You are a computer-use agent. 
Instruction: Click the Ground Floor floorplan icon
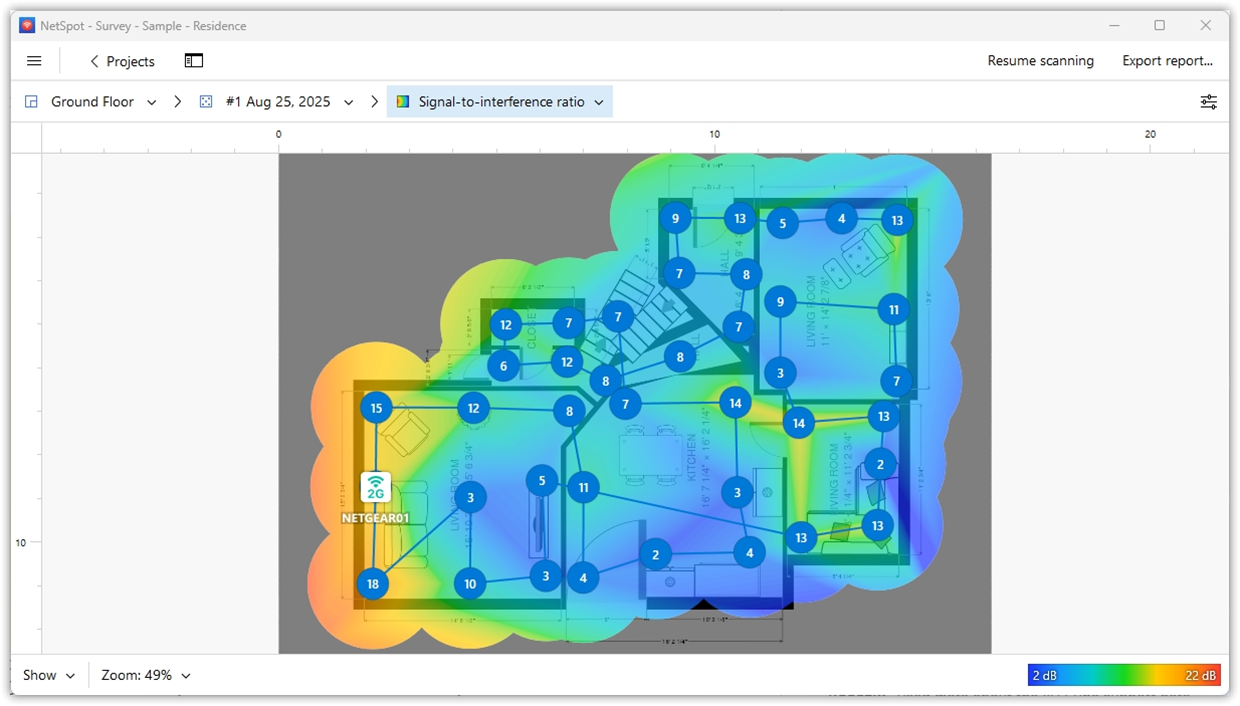pyautogui.click(x=31, y=102)
